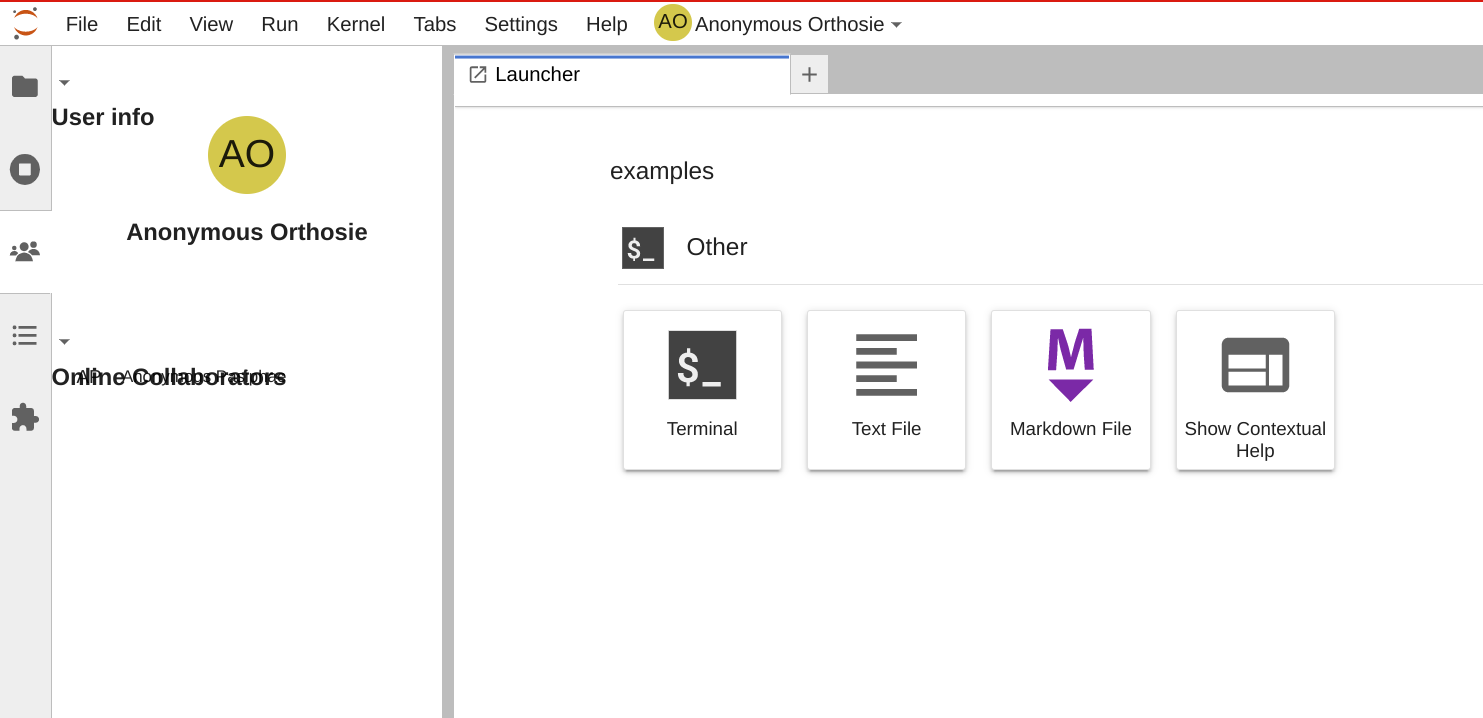The image size is (1483, 718).
Task: Click the User info section header
Action: (103, 117)
